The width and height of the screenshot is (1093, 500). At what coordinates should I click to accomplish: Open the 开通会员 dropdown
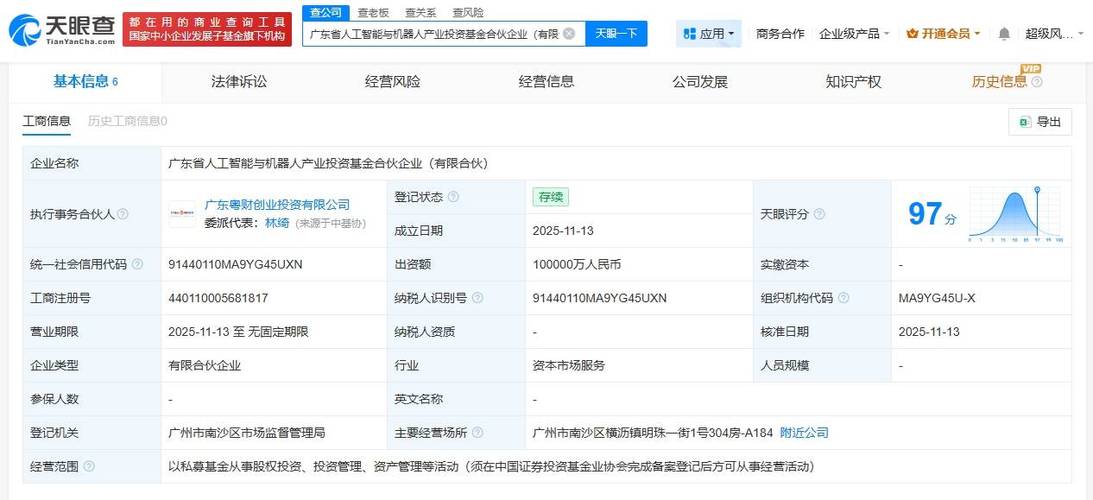coord(942,33)
